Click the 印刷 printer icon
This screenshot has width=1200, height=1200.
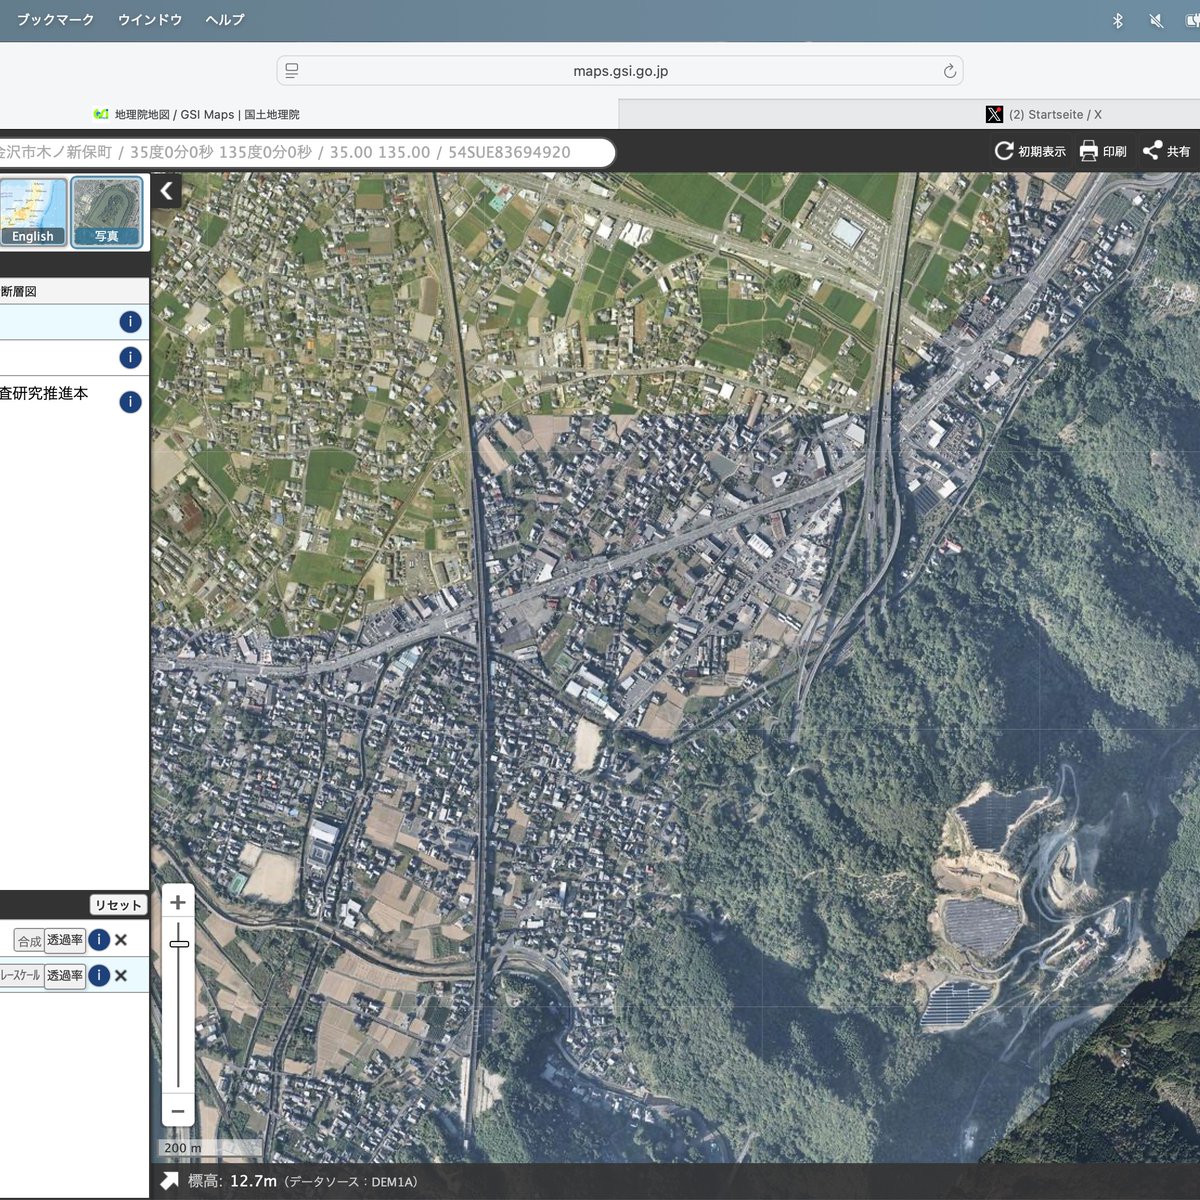tap(1089, 151)
